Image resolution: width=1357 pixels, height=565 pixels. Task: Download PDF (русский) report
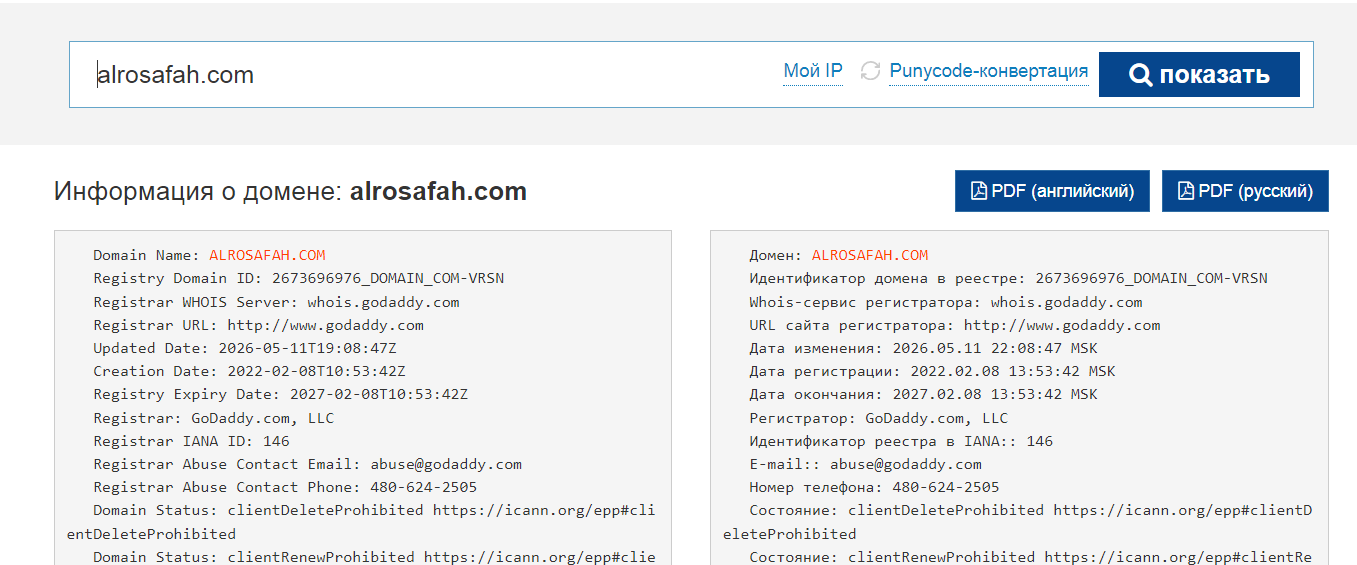(x=1245, y=191)
